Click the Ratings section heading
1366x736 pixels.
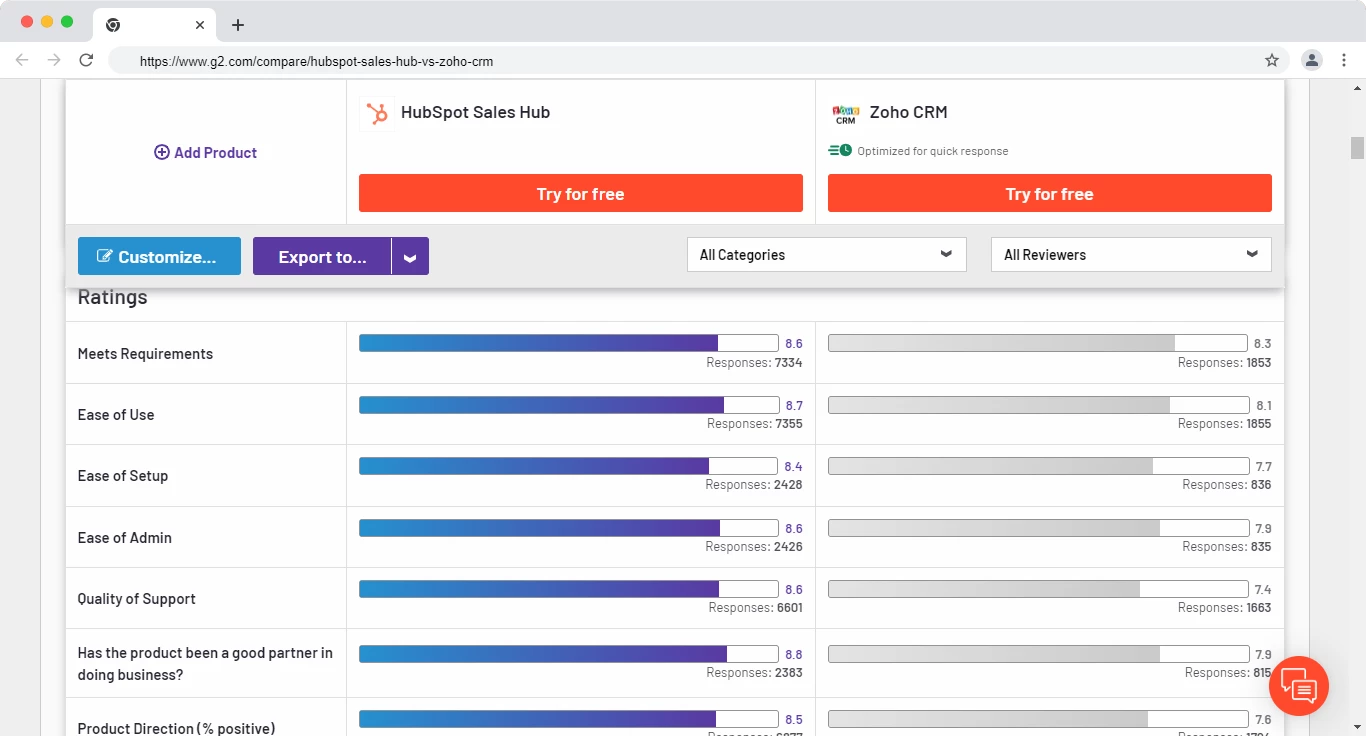113,297
